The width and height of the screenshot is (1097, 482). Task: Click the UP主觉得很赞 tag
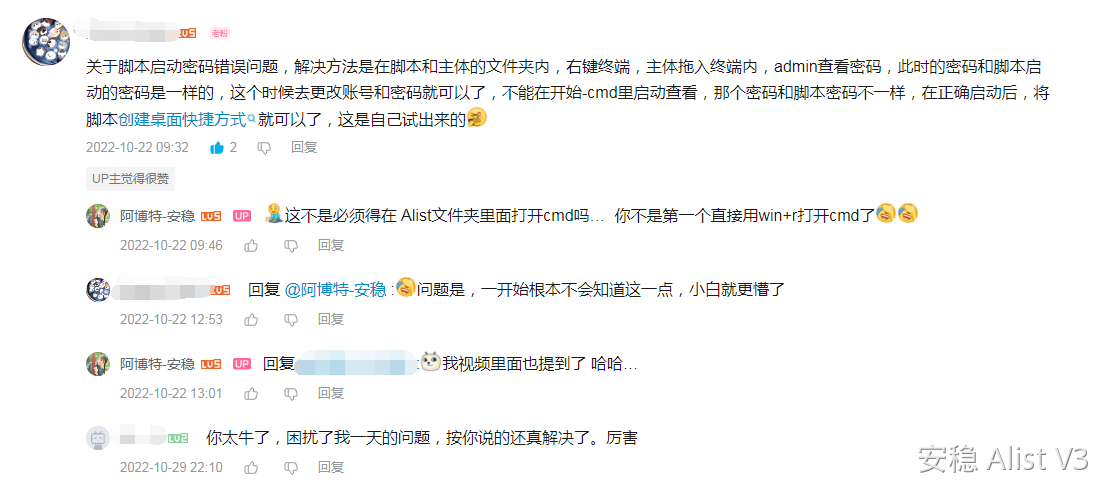130,179
